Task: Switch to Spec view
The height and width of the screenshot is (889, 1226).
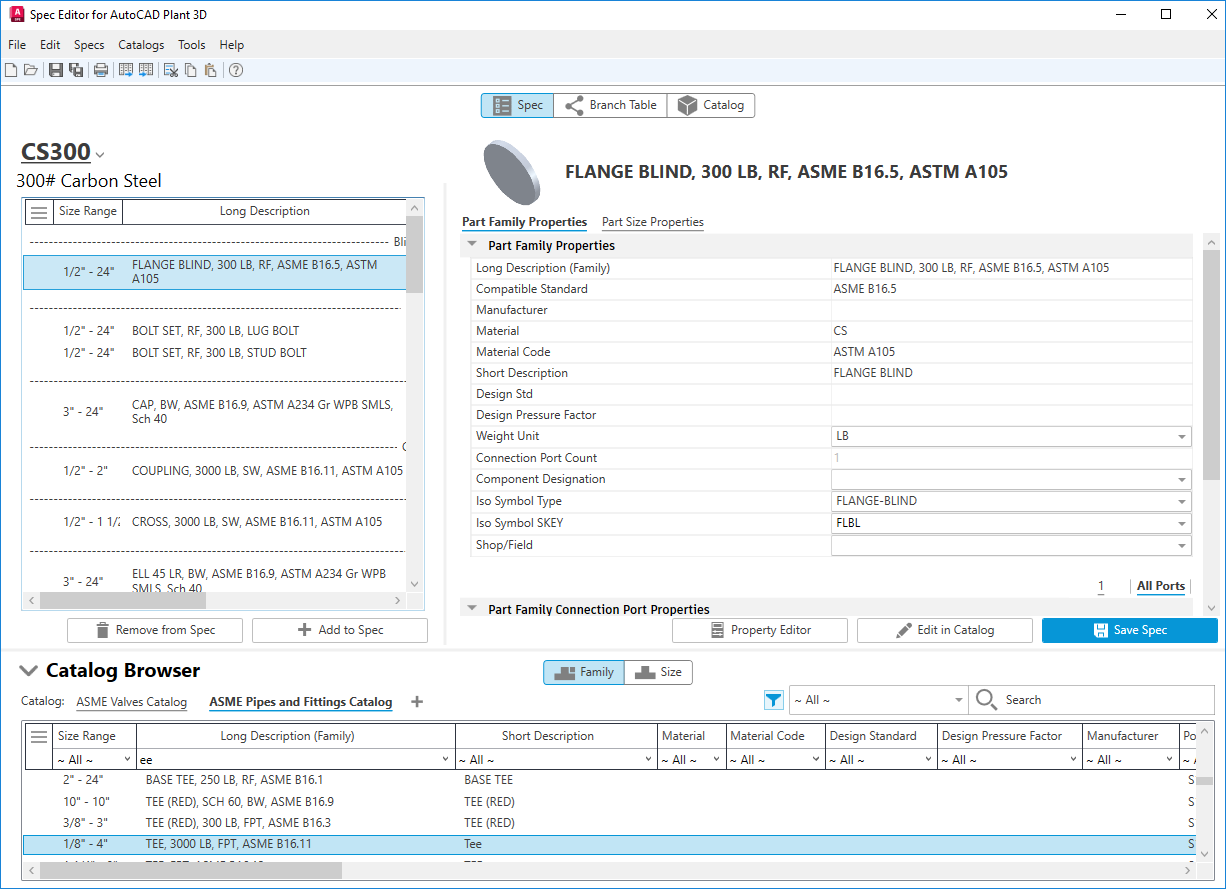Action: click(518, 105)
